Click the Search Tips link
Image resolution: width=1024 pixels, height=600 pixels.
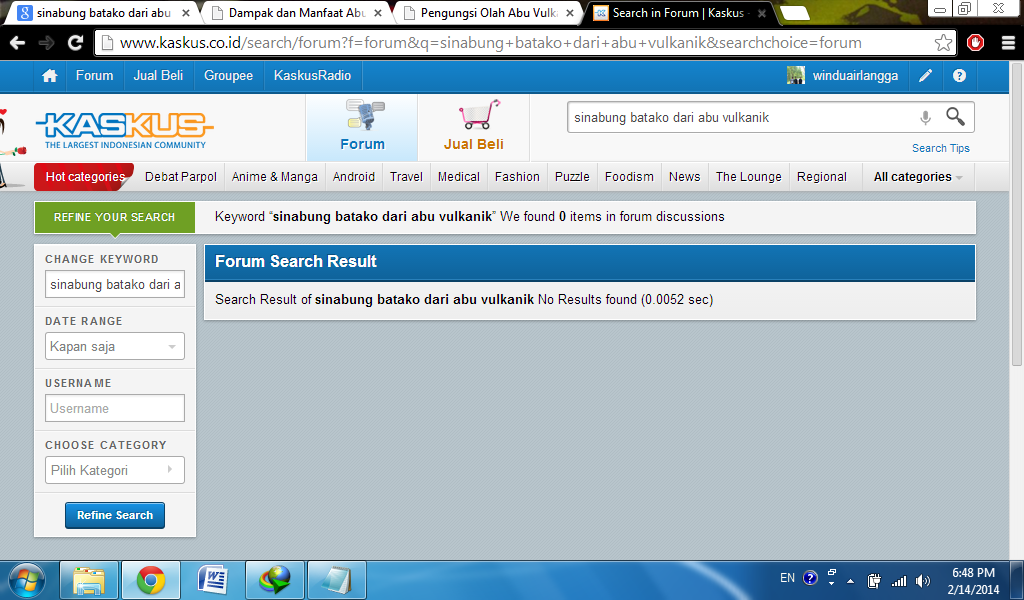coord(940,148)
